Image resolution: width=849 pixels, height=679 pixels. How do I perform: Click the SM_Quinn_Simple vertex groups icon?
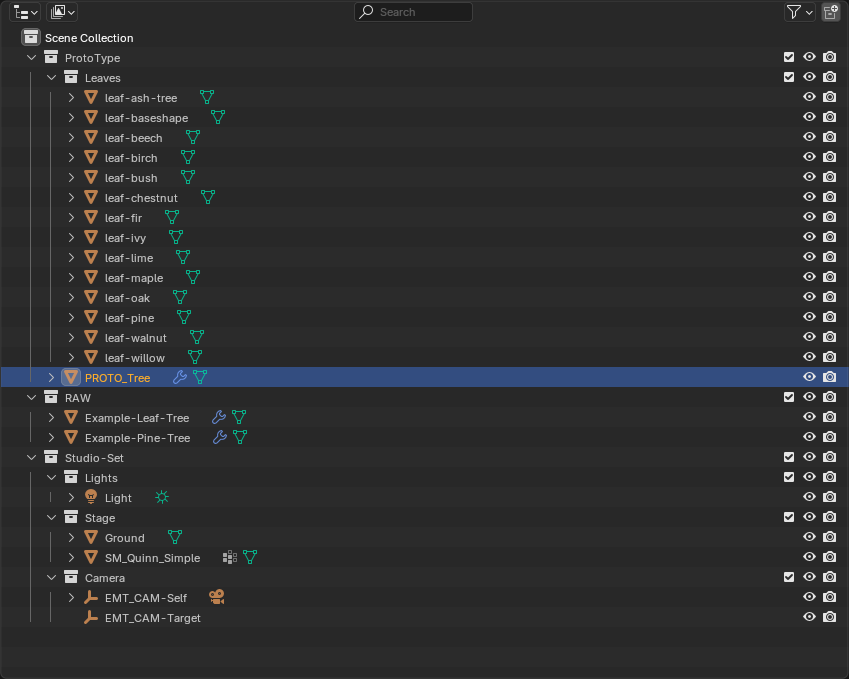point(229,557)
